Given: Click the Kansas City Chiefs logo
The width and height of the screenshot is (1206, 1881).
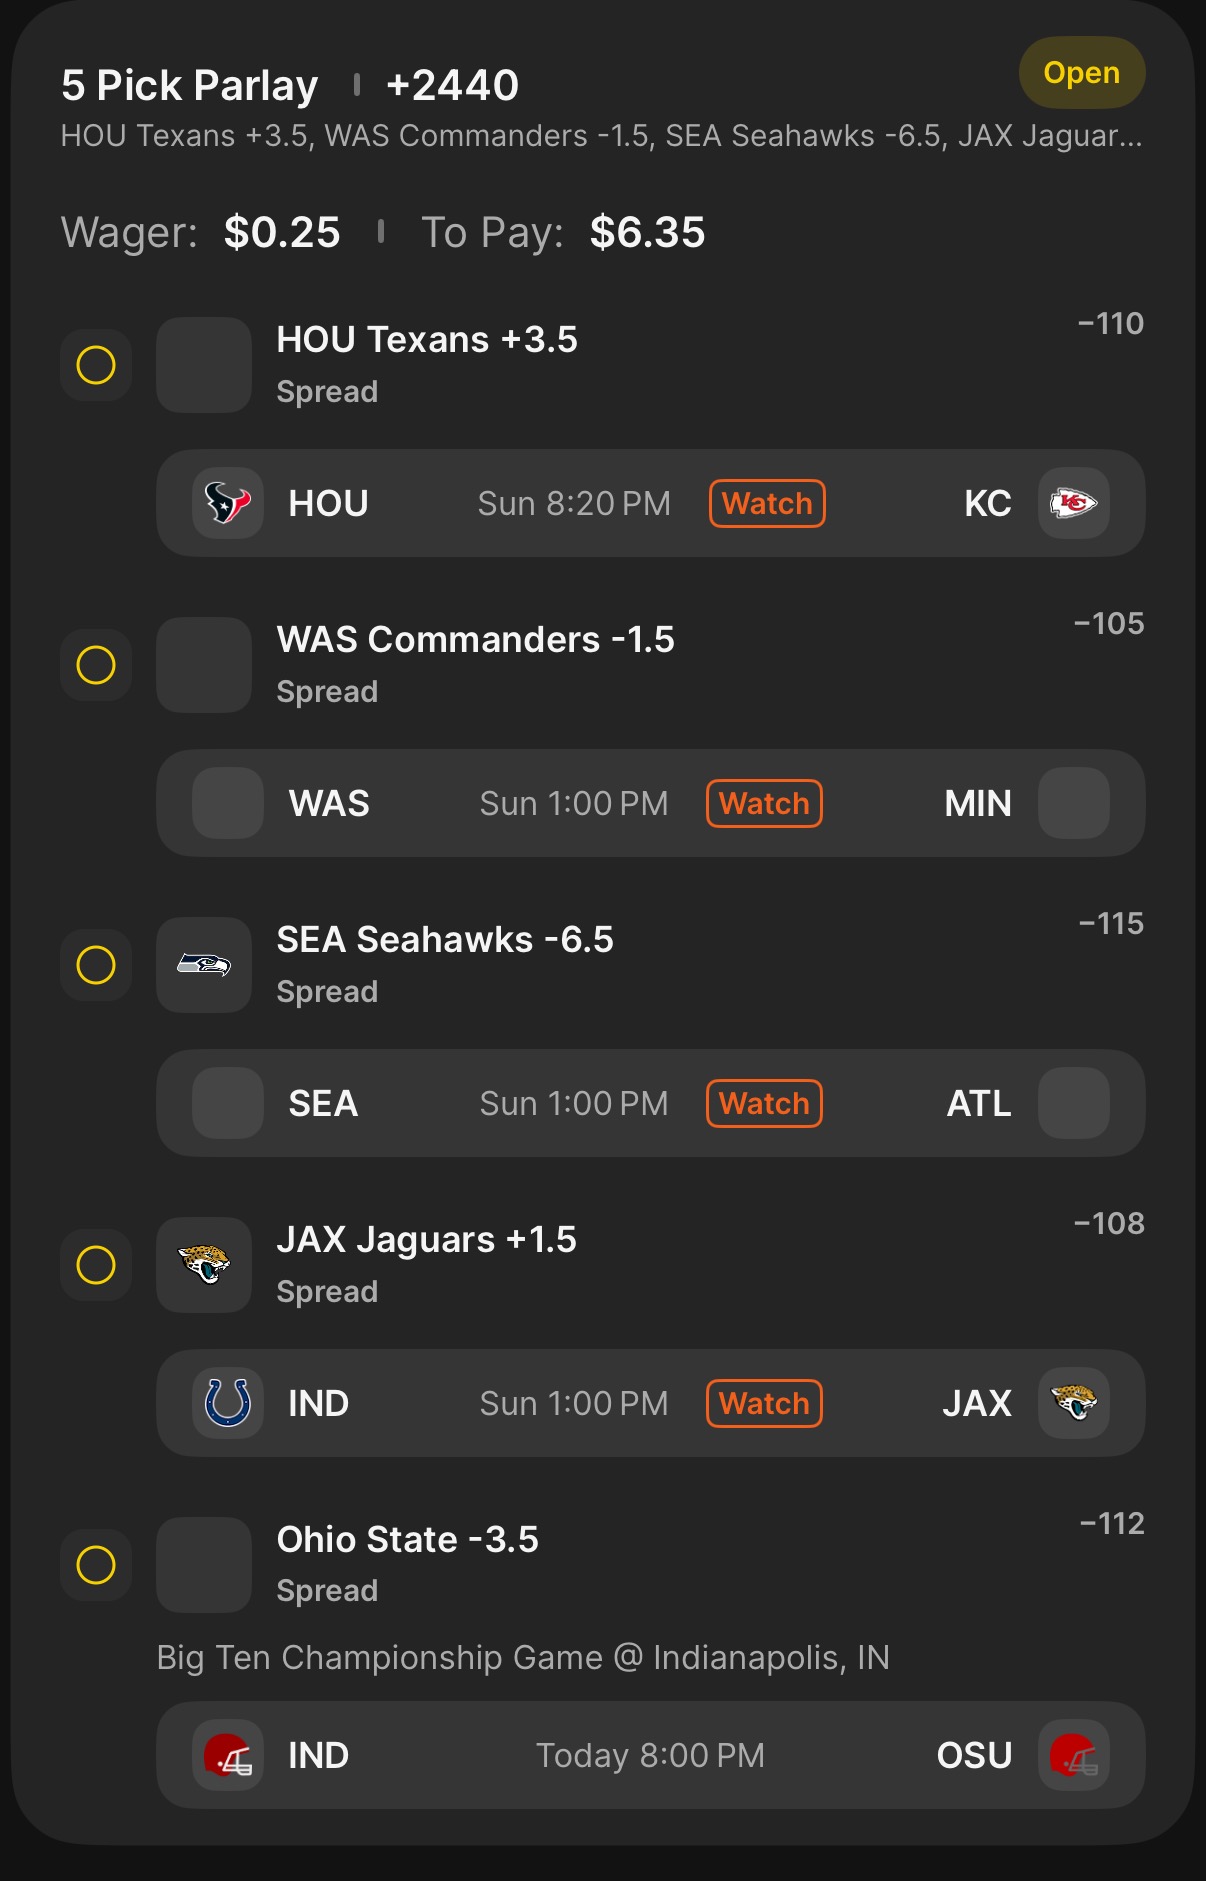Looking at the screenshot, I should 1073,503.
